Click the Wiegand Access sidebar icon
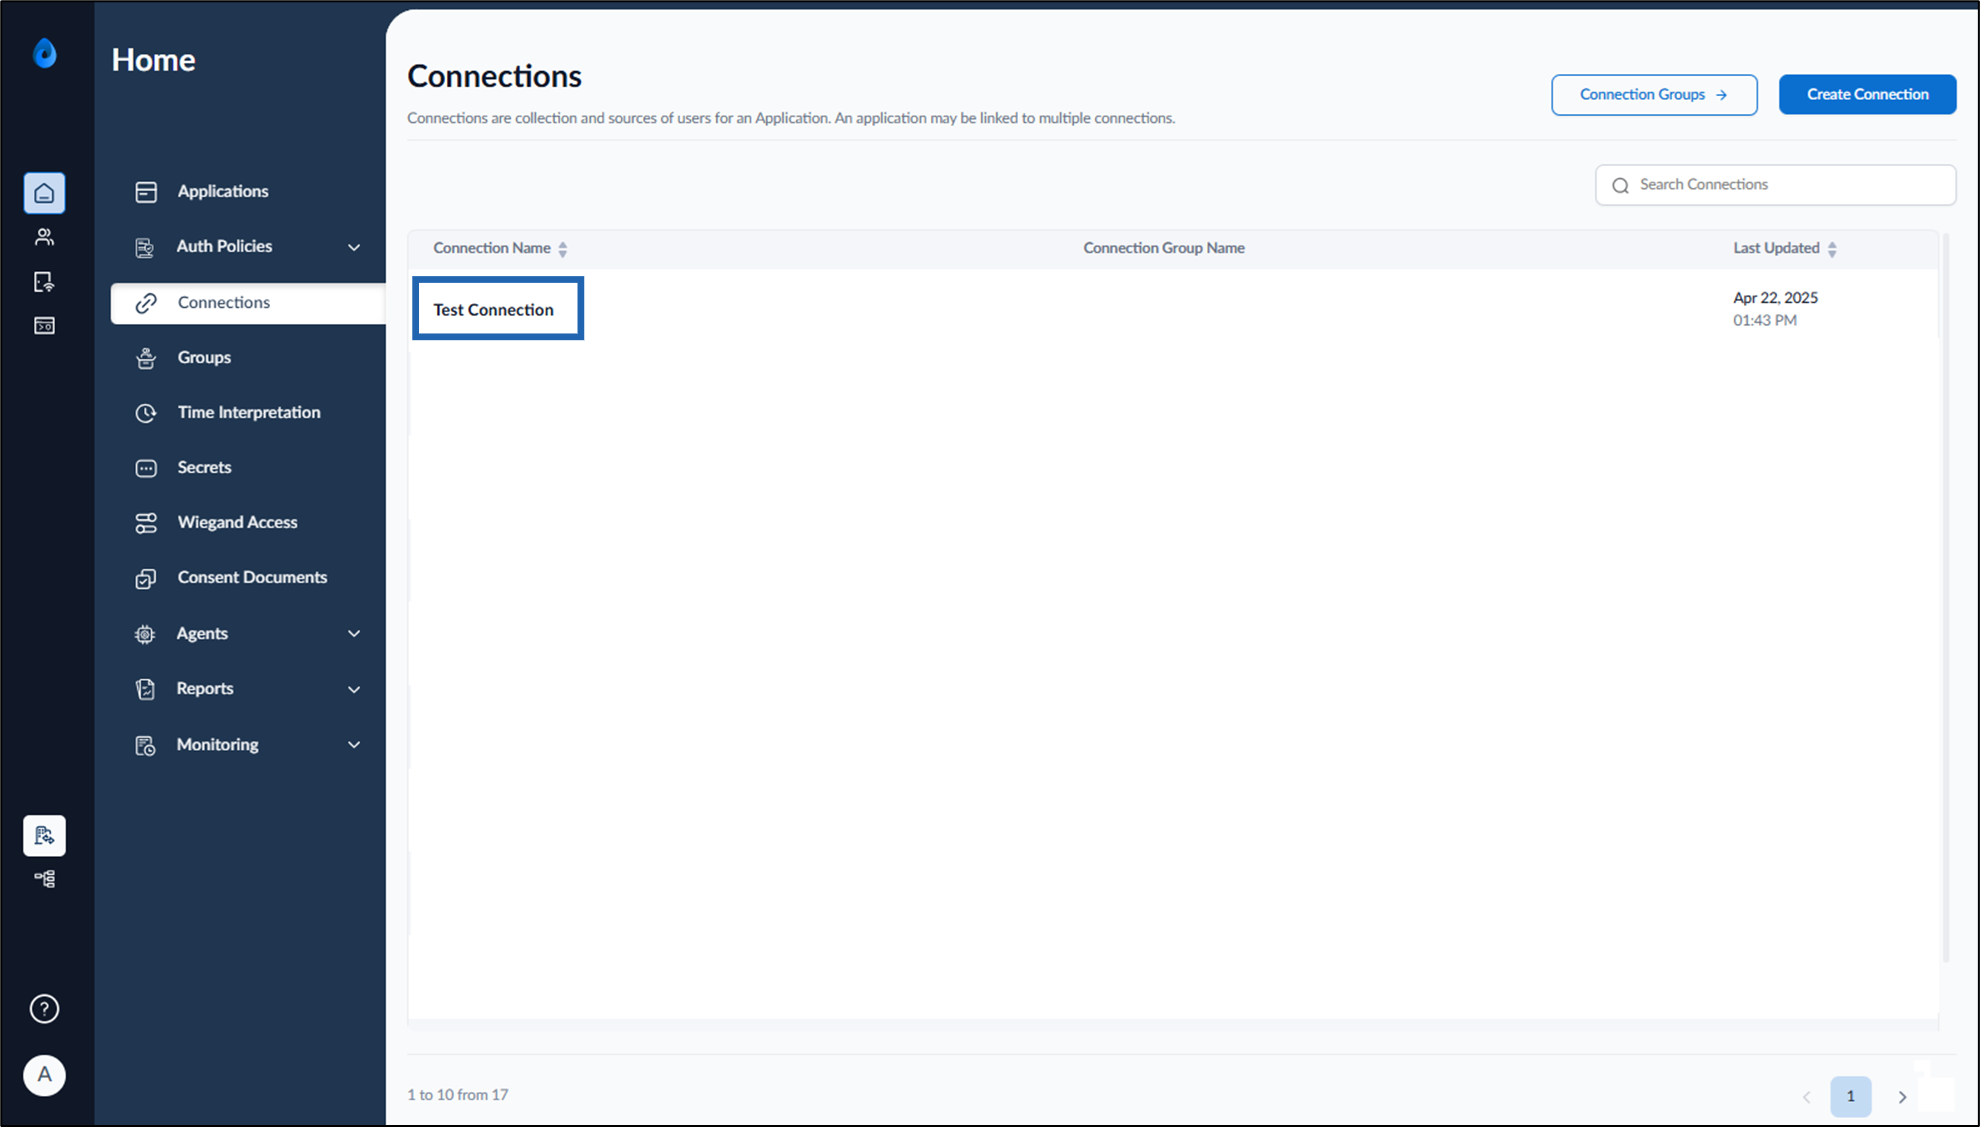Screen dimensions: 1980x1127 (146, 523)
